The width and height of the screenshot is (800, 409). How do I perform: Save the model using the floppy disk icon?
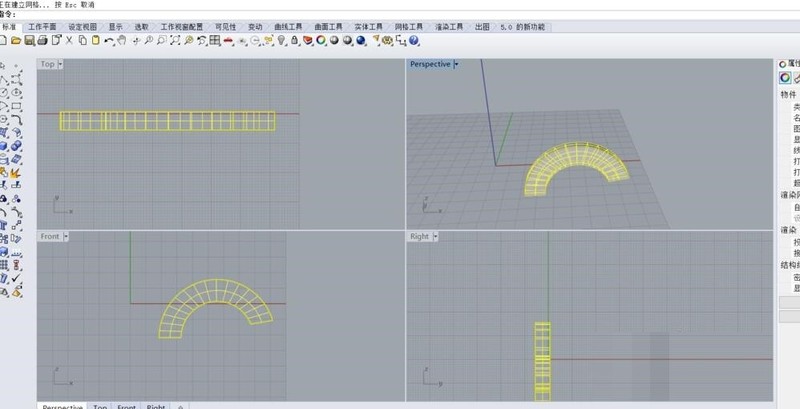pos(30,40)
